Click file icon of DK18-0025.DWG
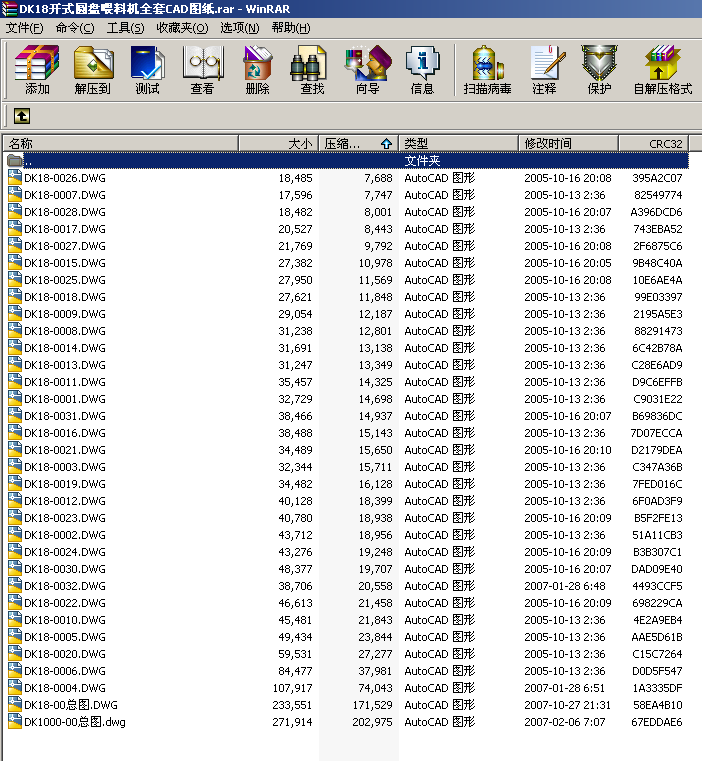 (x=15, y=280)
